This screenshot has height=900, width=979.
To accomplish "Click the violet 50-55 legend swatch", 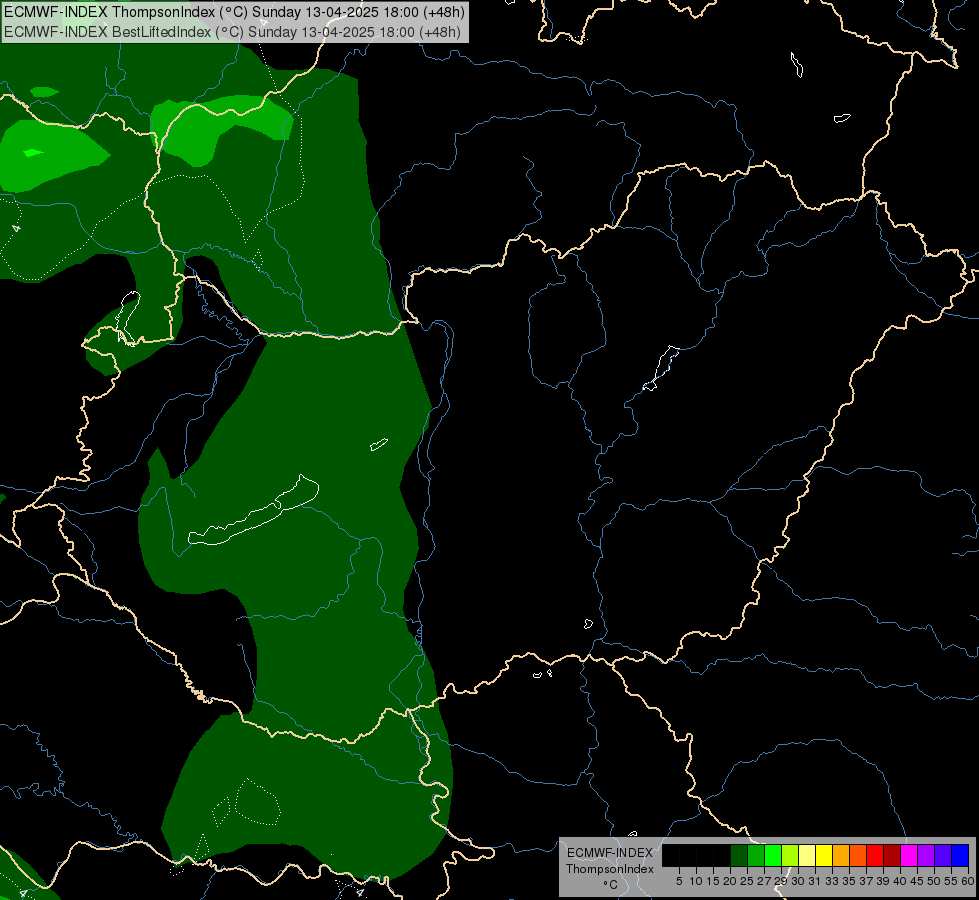I will click(x=943, y=855).
